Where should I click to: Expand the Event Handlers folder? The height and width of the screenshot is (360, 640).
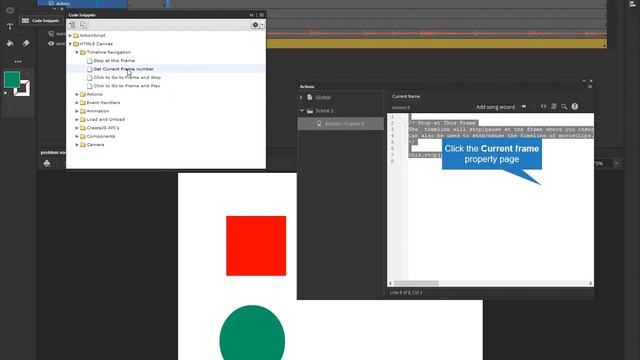click(77, 103)
